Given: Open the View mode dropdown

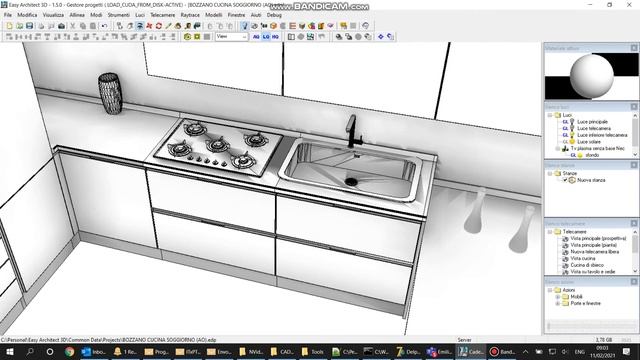Looking at the screenshot, I should [x=231, y=37].
